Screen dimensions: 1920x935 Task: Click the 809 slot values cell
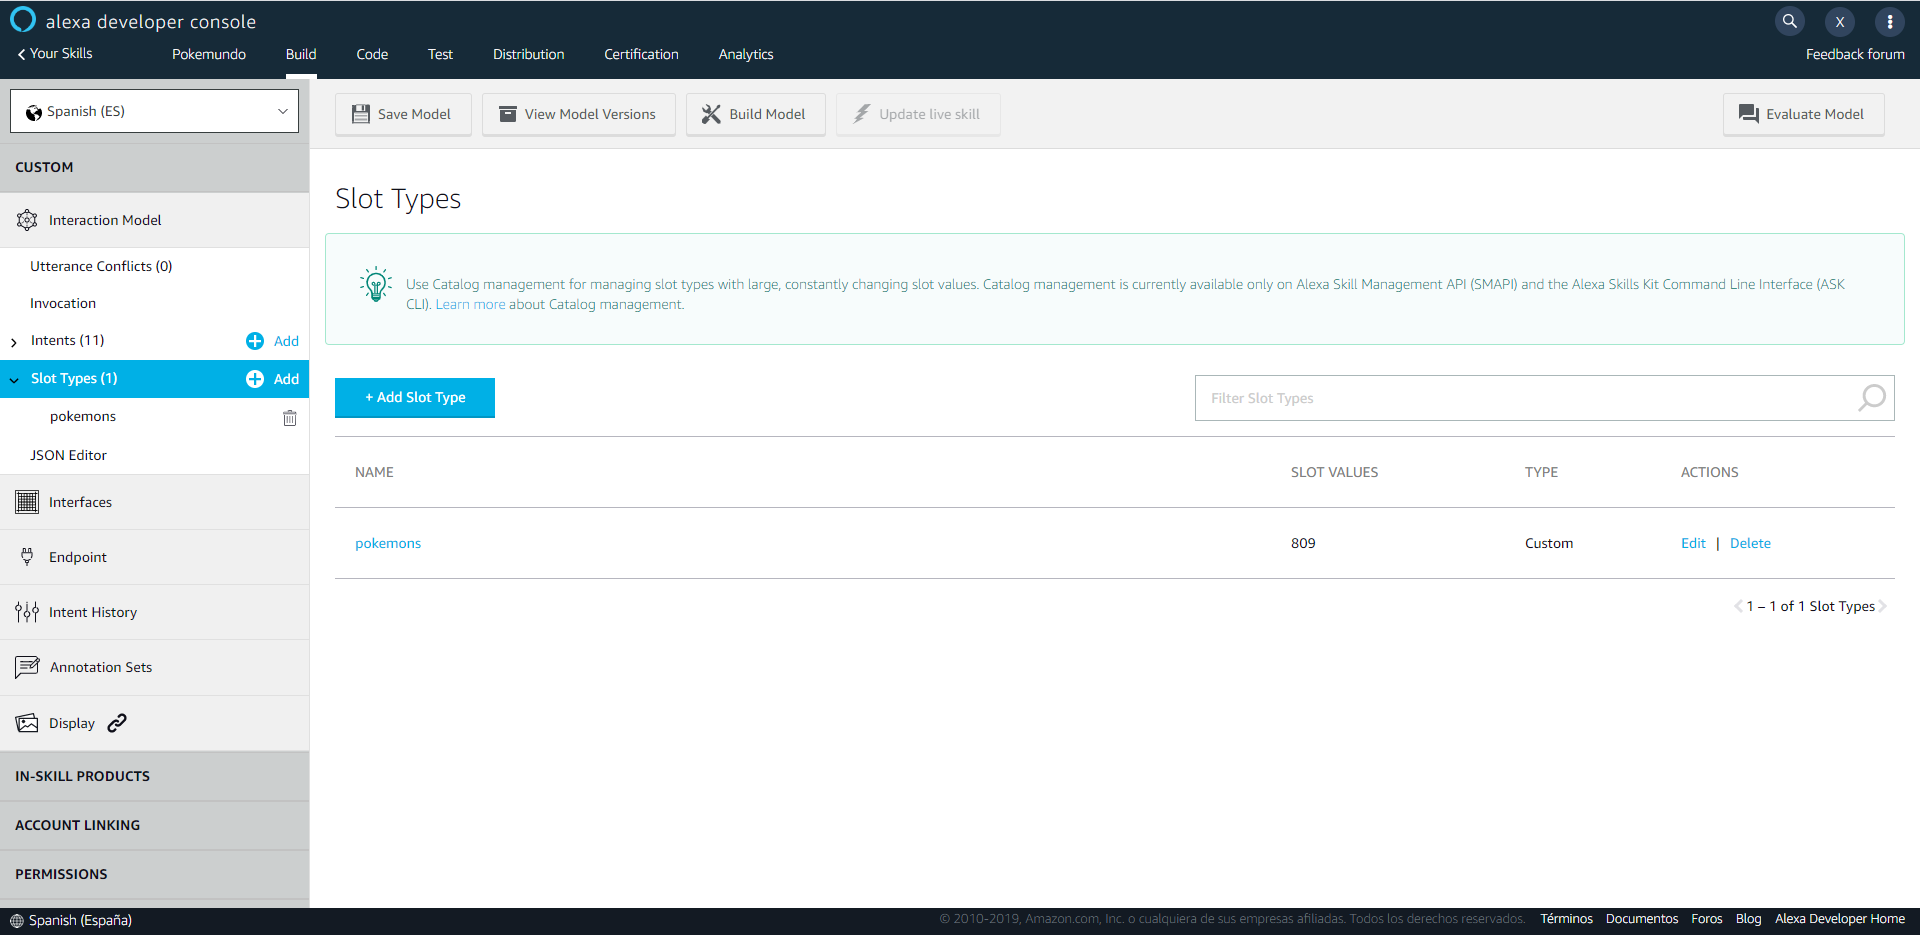tap(1303, 543)
